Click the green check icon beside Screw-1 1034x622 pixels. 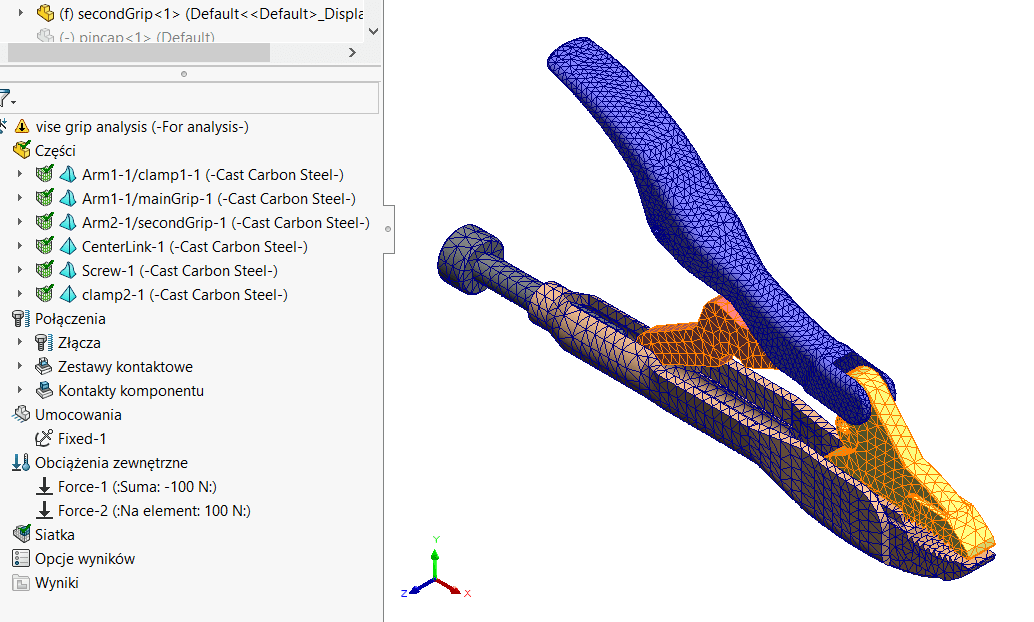pyautogui.click(x=42, y=269)
